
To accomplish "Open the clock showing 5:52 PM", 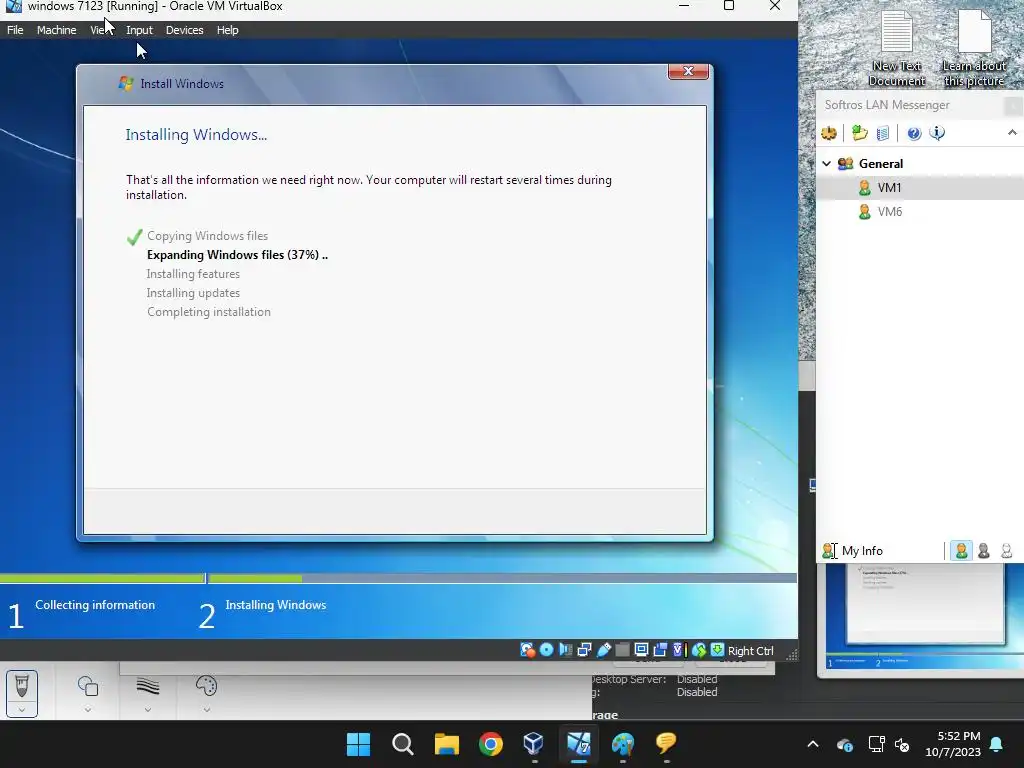I will [953, 744].
